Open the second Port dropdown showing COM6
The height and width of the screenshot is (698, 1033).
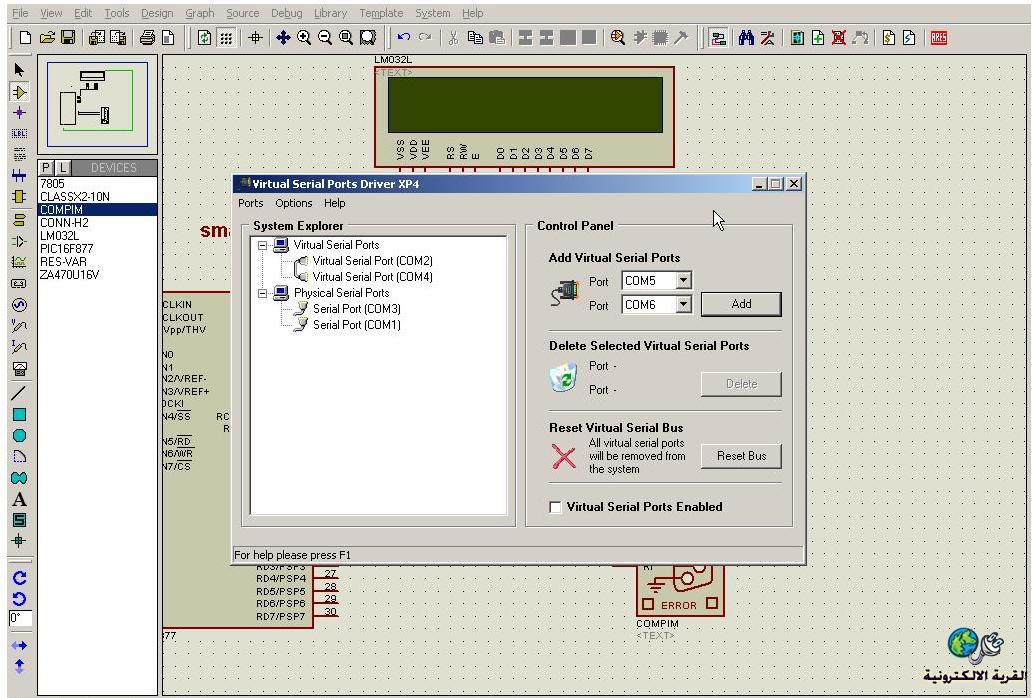683,304
